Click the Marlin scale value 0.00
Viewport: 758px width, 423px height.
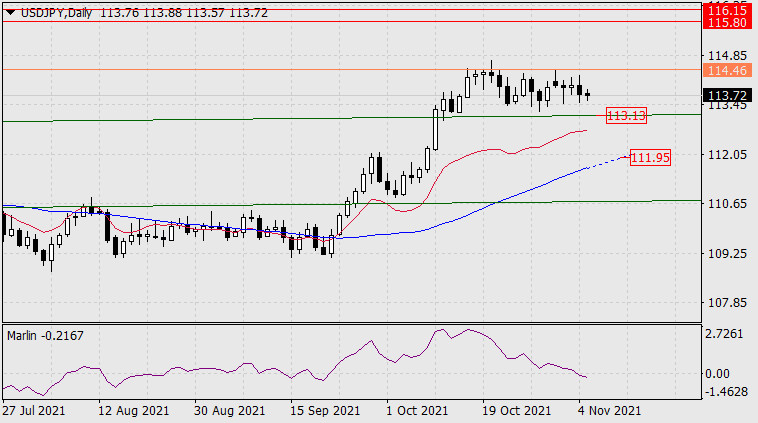(x=717, y=374)
